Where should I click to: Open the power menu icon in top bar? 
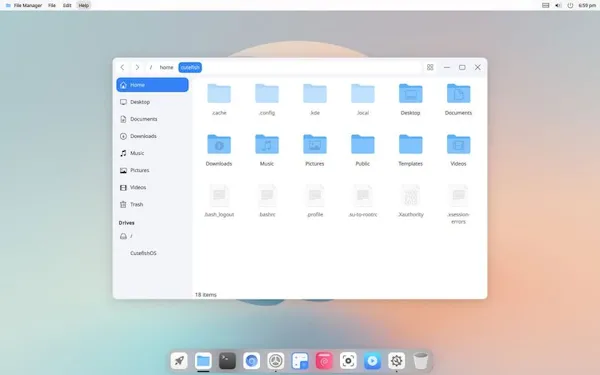pyautogui.click(x=570, y=5)
